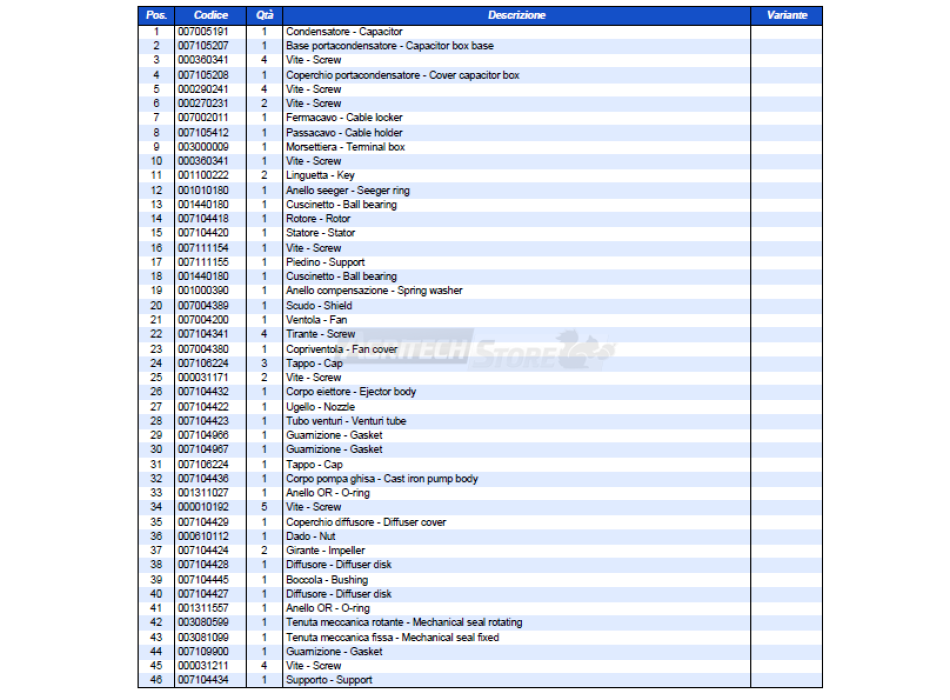The width and height of the screenshot is (950, 700).
Task: Select Tubo venturi - Venturi tube
Action: coord(346,421)
